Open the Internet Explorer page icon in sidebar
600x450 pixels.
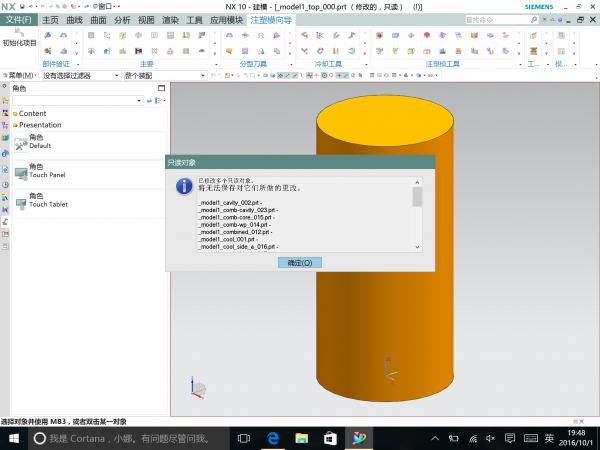5,169
